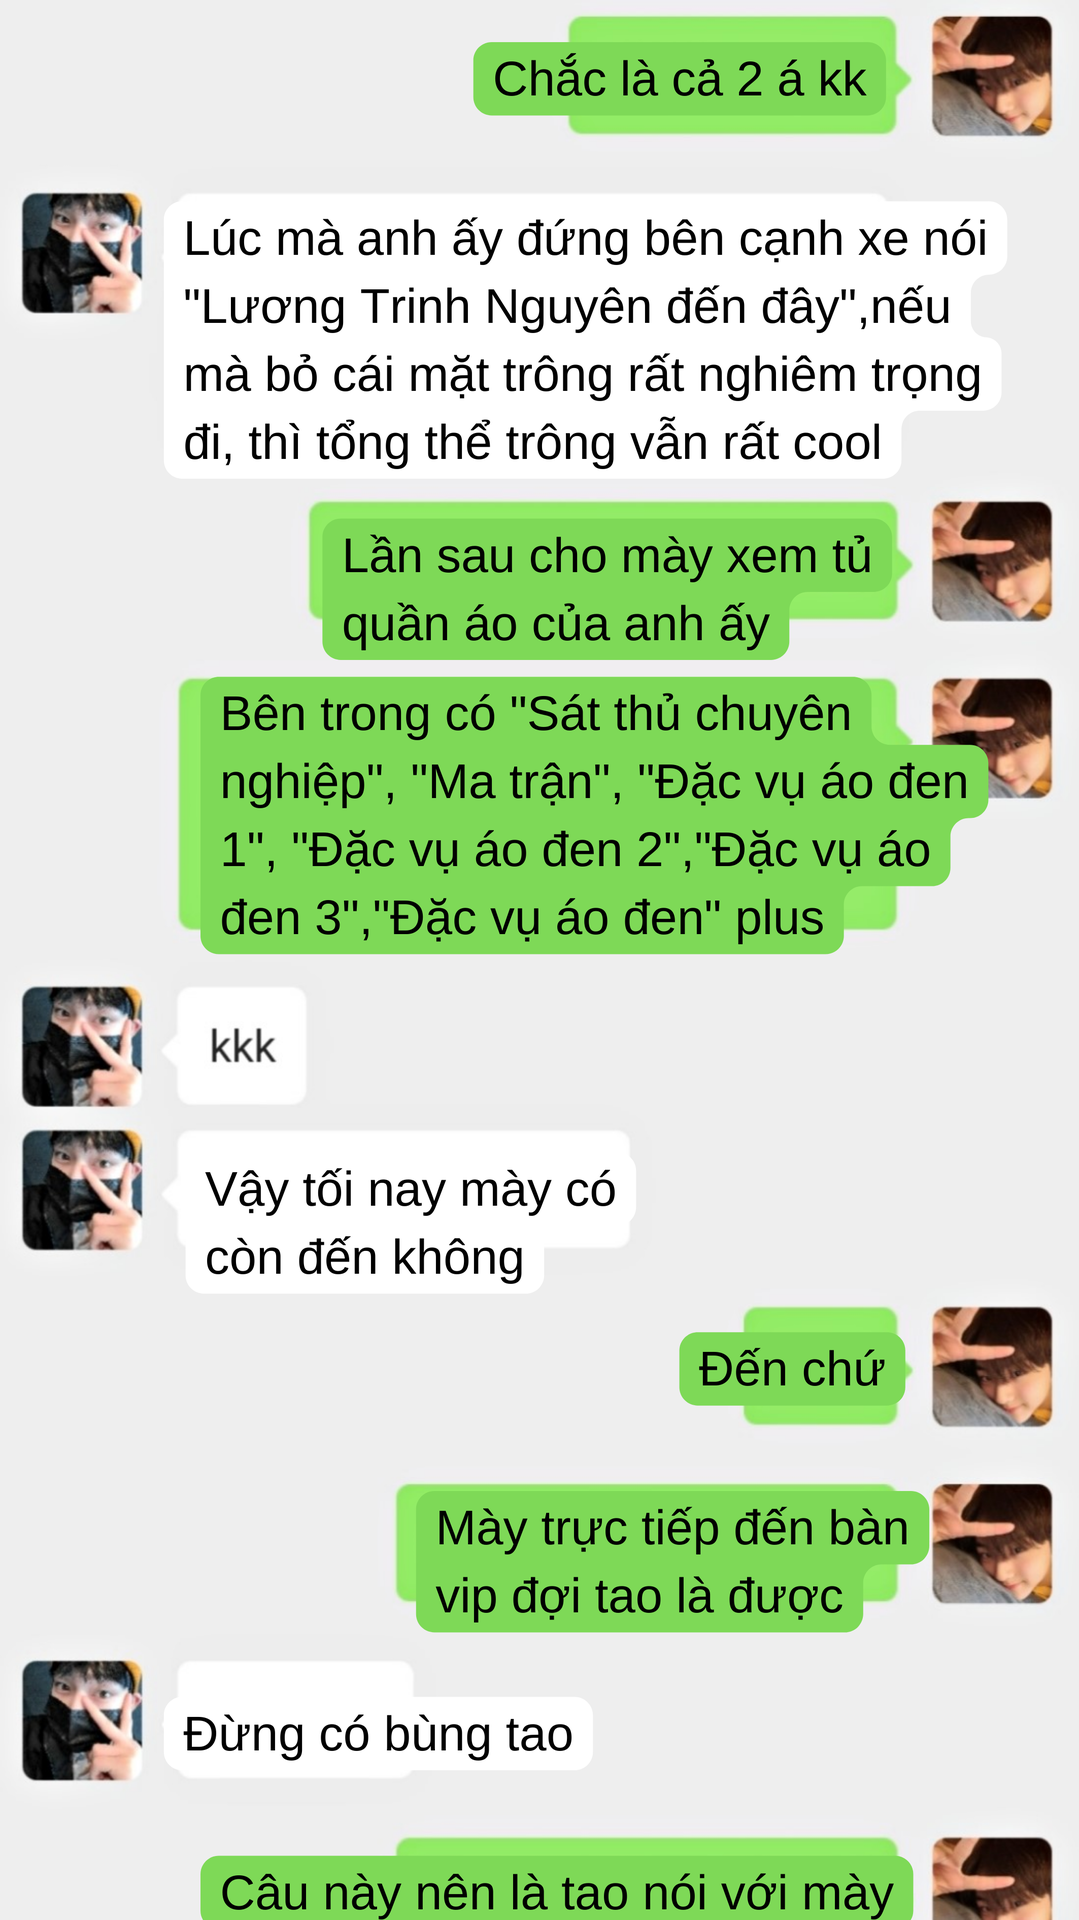Screen dimensions: 1079x1920
Task: Open avatar beside the "Đặc vụ áo đen" message
Action: tap(991, 738)
